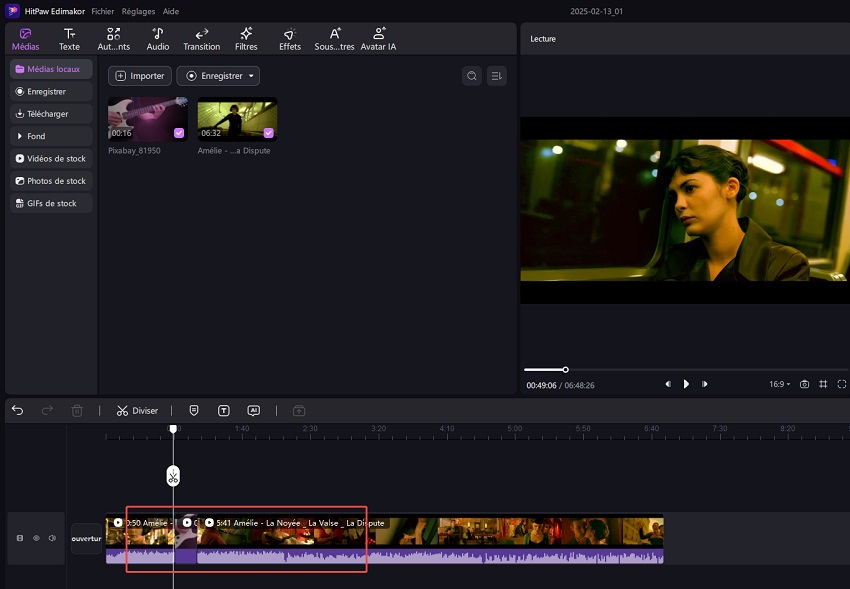Open the Réglages menu
This screenshot has width=850, height=589.
[138, 11]
